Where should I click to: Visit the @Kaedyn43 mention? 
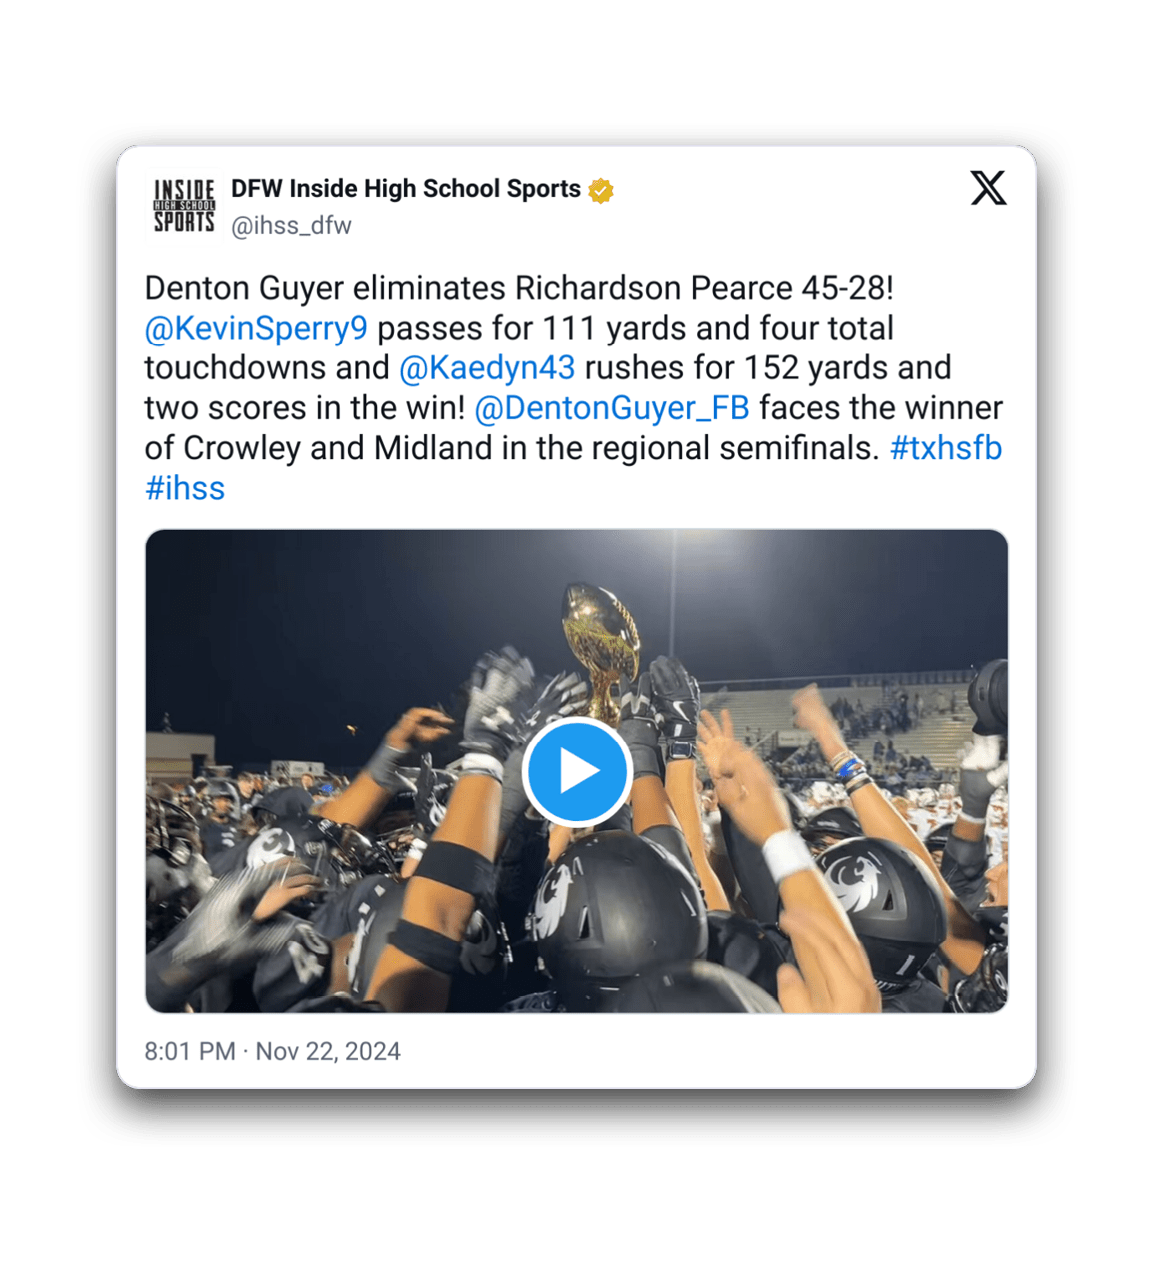487,368
